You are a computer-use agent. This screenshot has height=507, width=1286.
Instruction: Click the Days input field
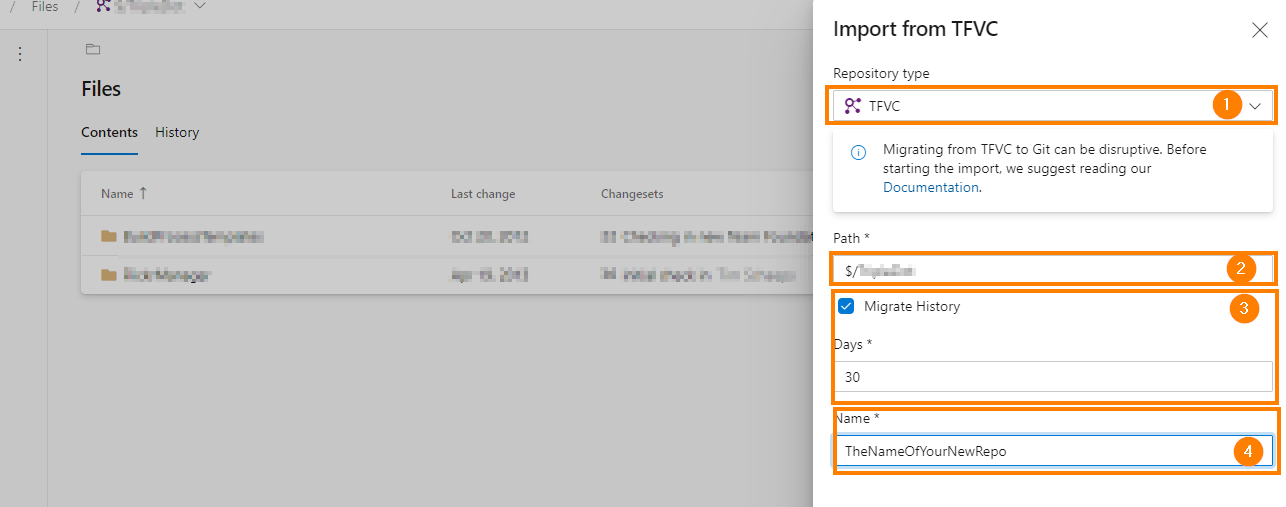tap(1052, 377)
